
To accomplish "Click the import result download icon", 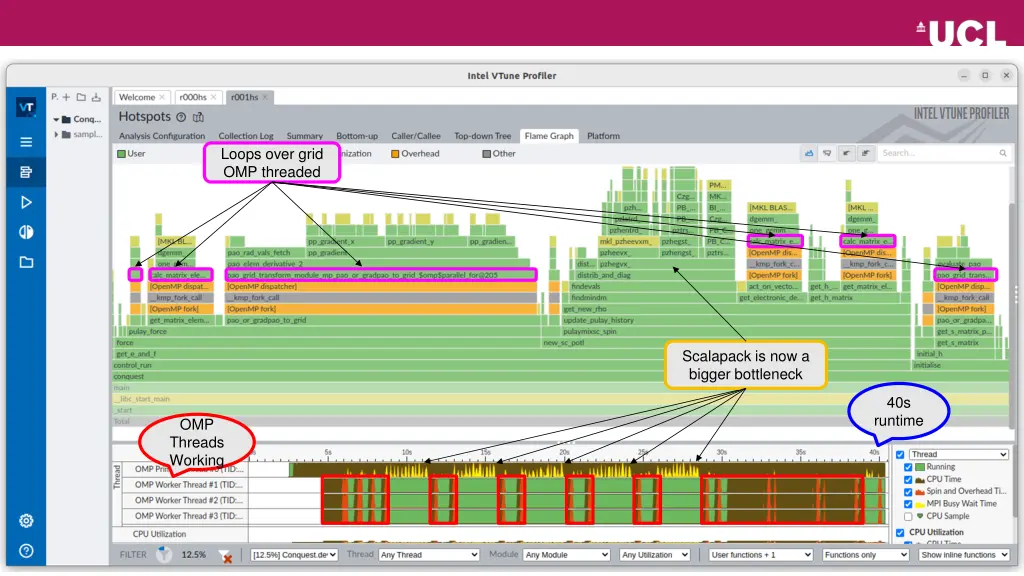I will point(96,97).
